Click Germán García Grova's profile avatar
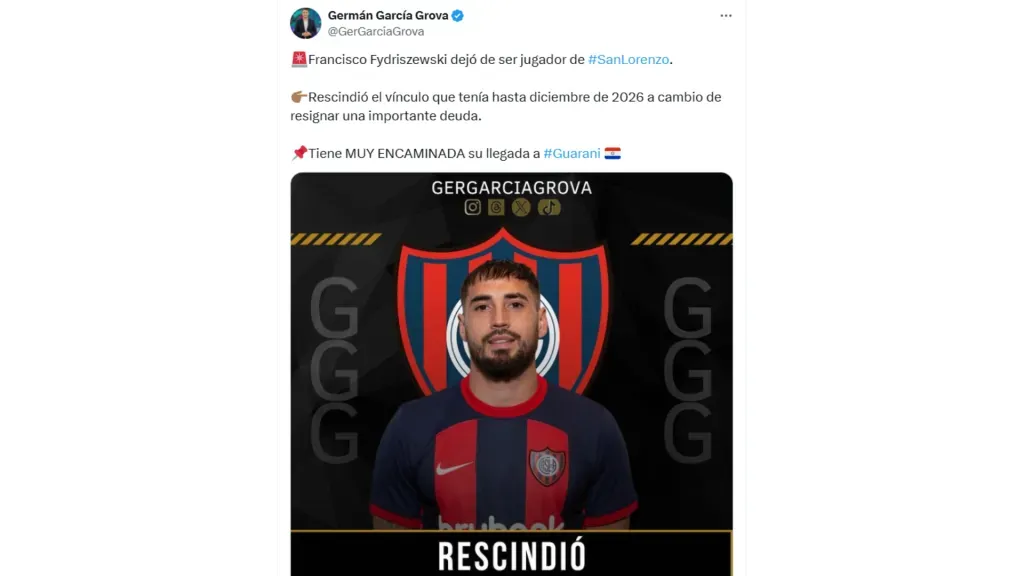Viewport: 1024px width, 576px height. tap(306, 23)
